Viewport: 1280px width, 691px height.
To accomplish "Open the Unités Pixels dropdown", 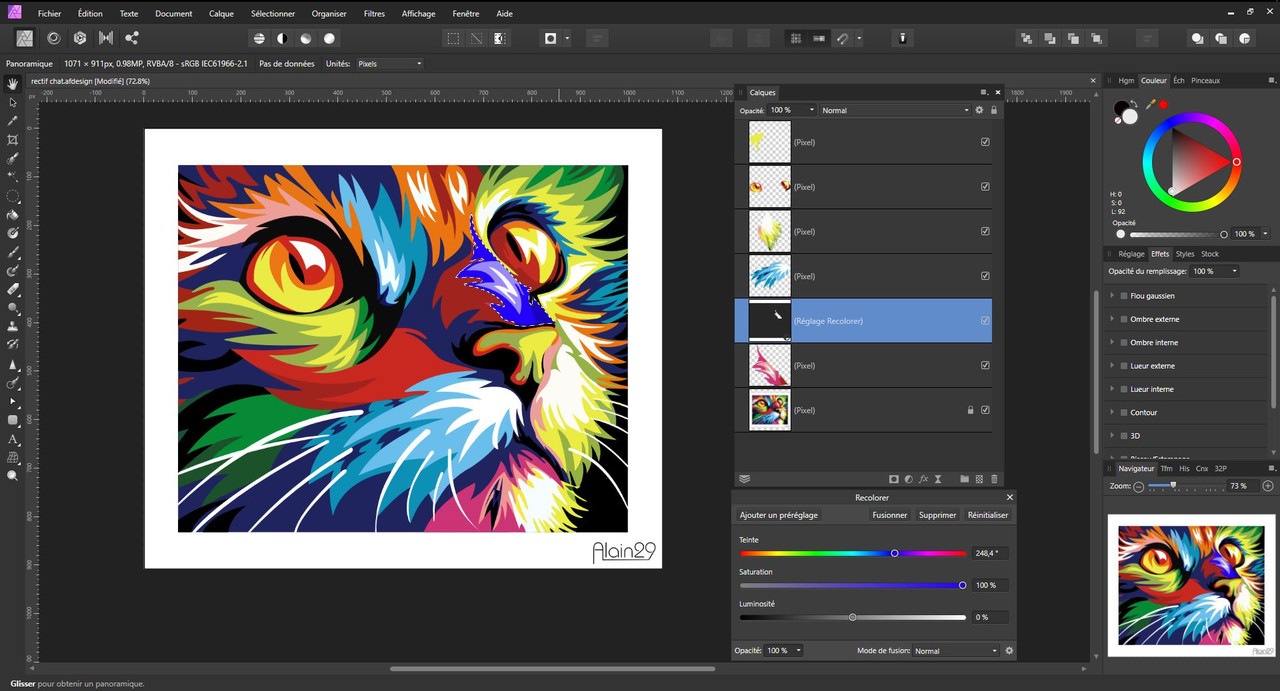I will tap(389, 64).
